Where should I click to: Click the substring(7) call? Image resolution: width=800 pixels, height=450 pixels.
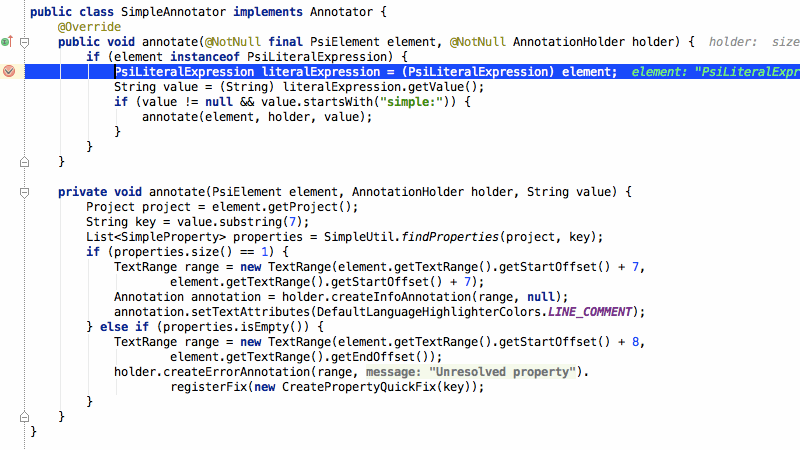[261, 222]
